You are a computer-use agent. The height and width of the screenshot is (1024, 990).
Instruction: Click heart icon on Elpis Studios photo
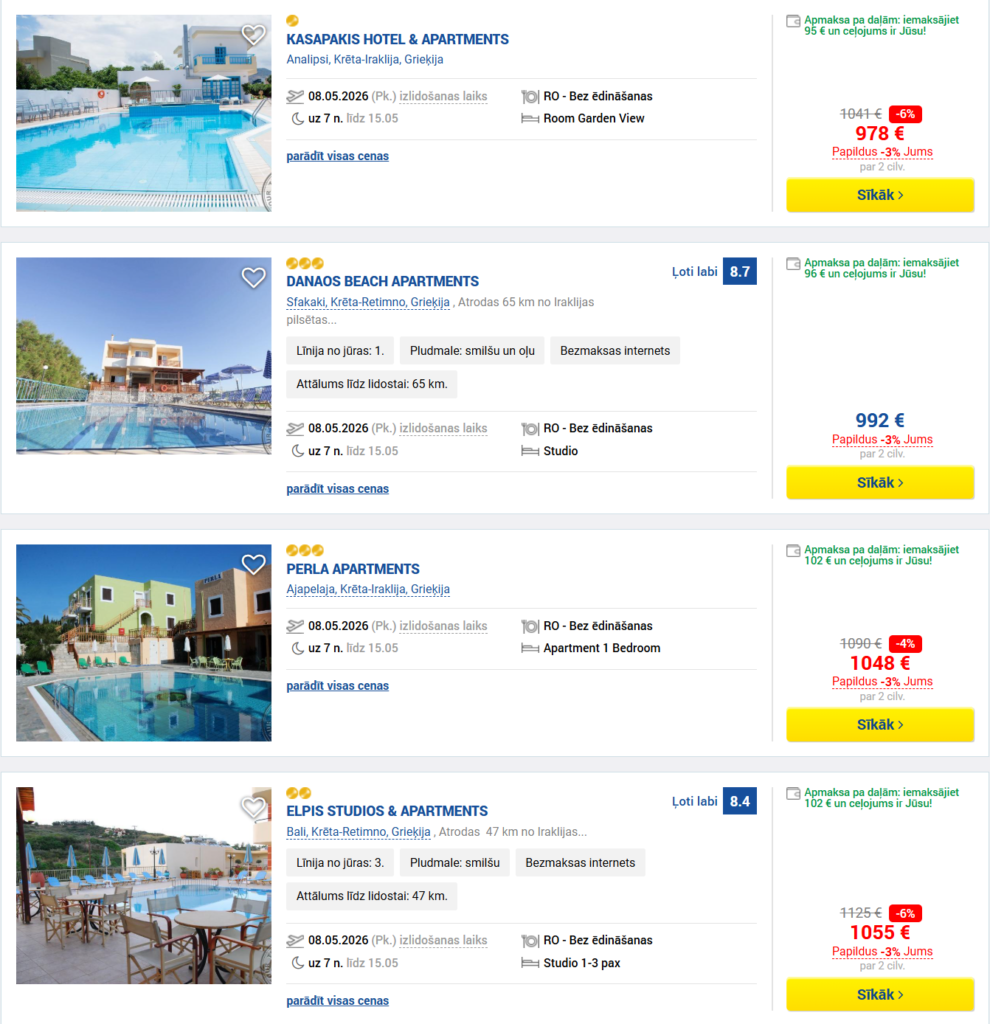tap(253, 807)
